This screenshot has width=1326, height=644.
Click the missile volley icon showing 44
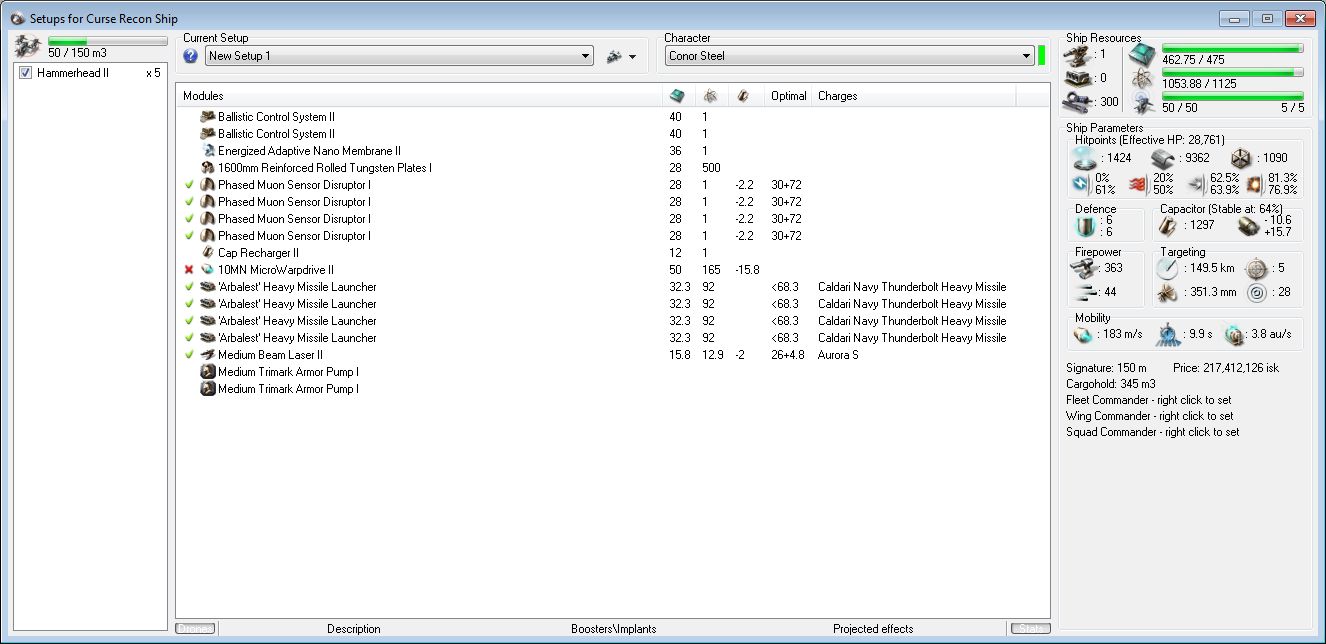(1086, 291)
